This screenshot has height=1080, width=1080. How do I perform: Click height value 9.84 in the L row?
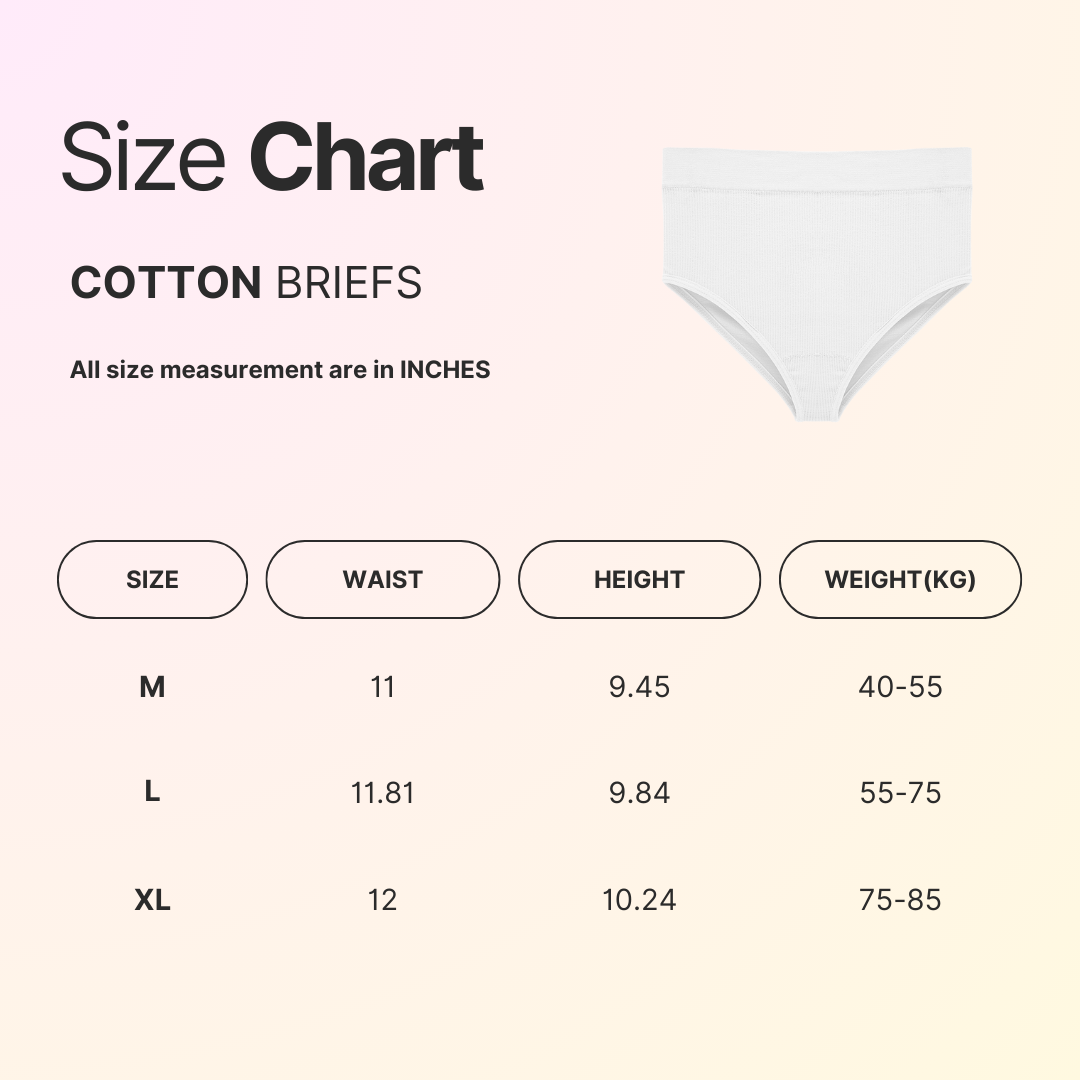[639, 793]
